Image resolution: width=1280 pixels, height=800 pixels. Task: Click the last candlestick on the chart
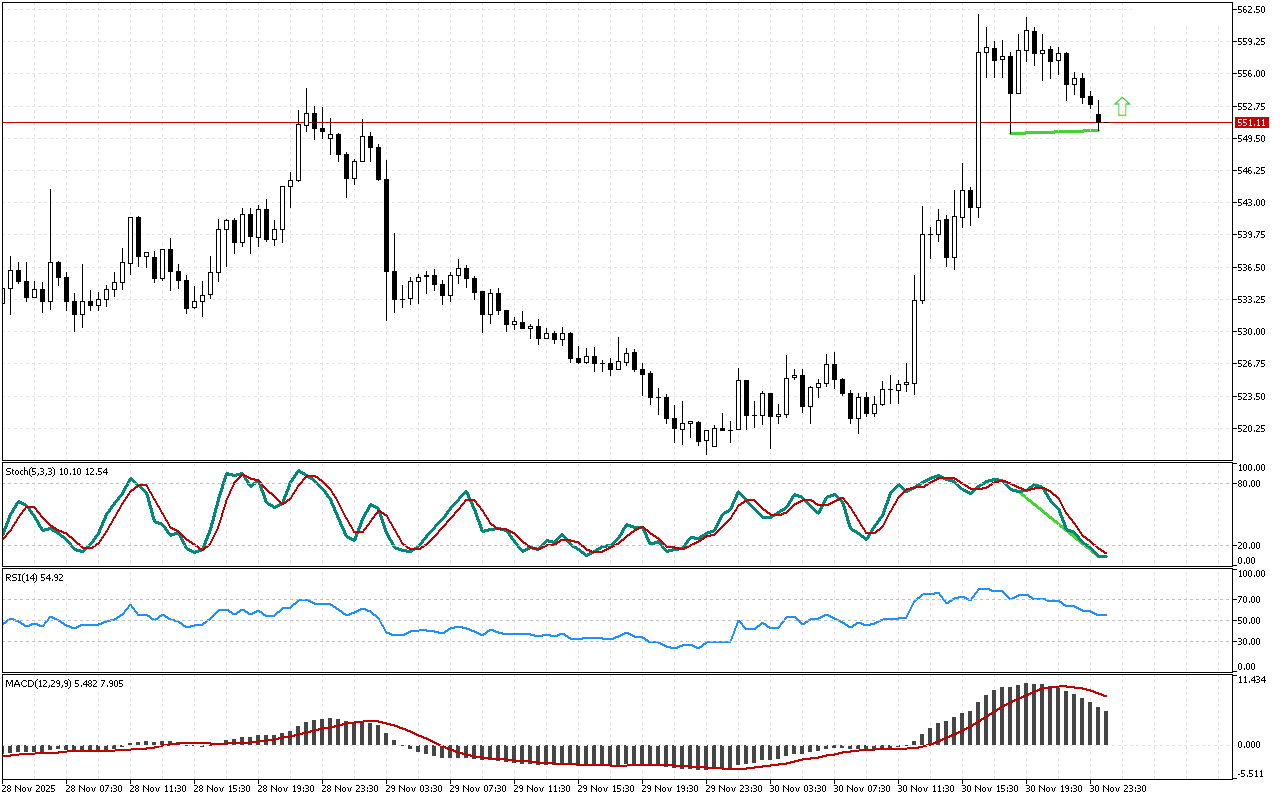(x=1099, y=118)
